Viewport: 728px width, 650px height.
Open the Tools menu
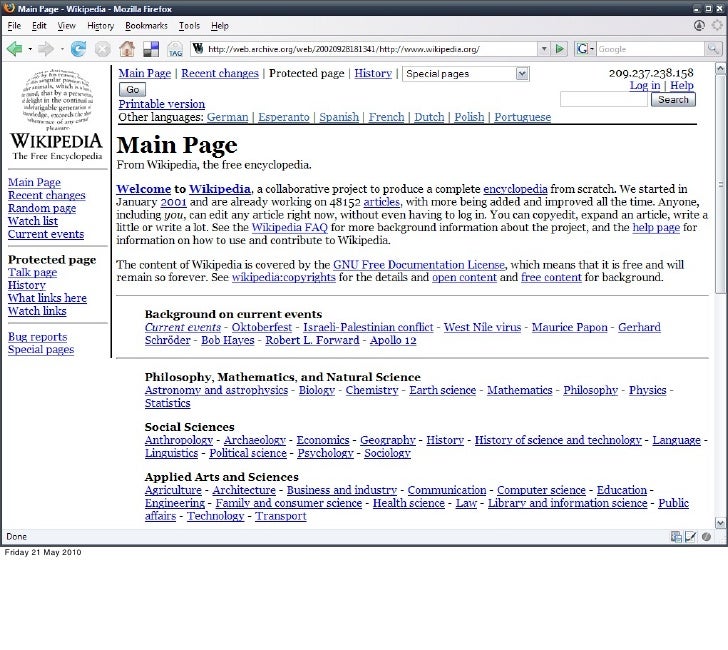[x=189, y=26]
